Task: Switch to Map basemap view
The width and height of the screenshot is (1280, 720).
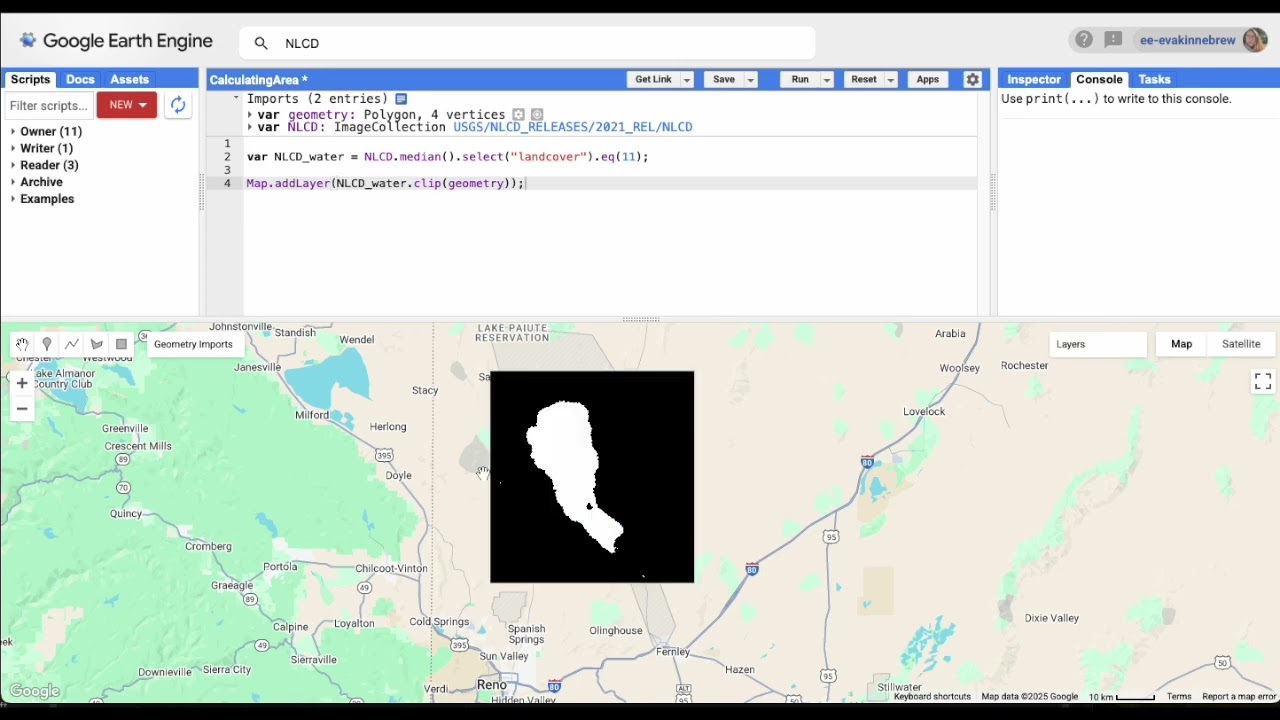Action: (x=1182, y=344)
